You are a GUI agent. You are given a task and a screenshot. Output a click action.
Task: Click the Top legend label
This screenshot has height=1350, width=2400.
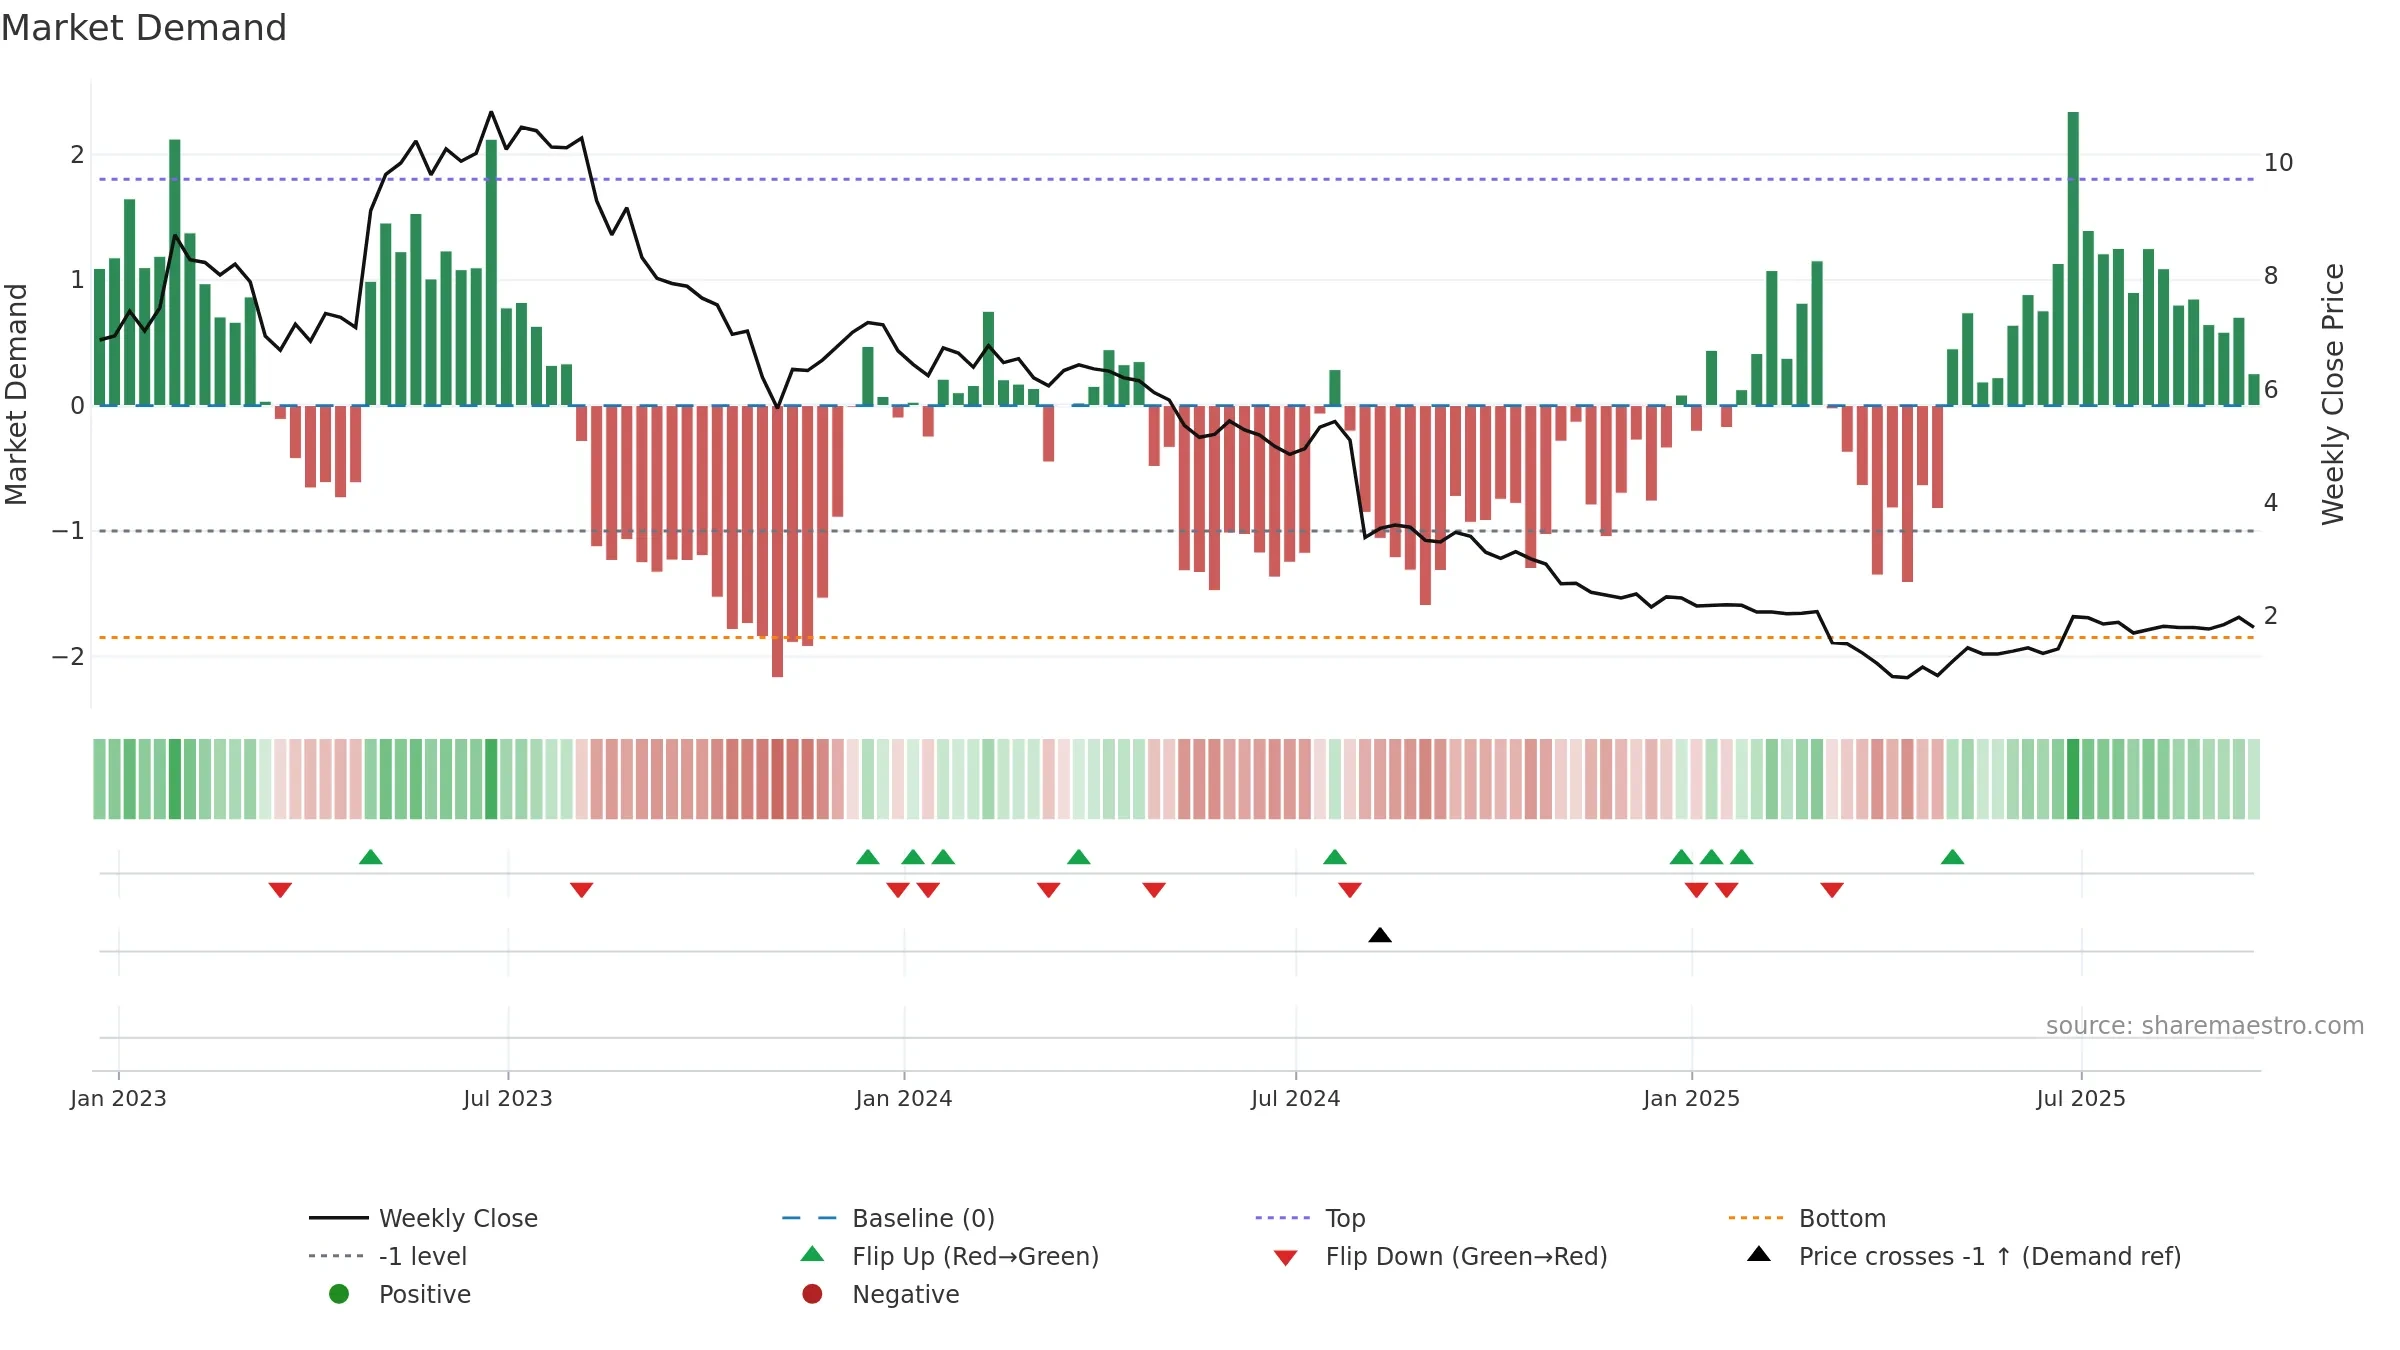click(1345, 1218)
